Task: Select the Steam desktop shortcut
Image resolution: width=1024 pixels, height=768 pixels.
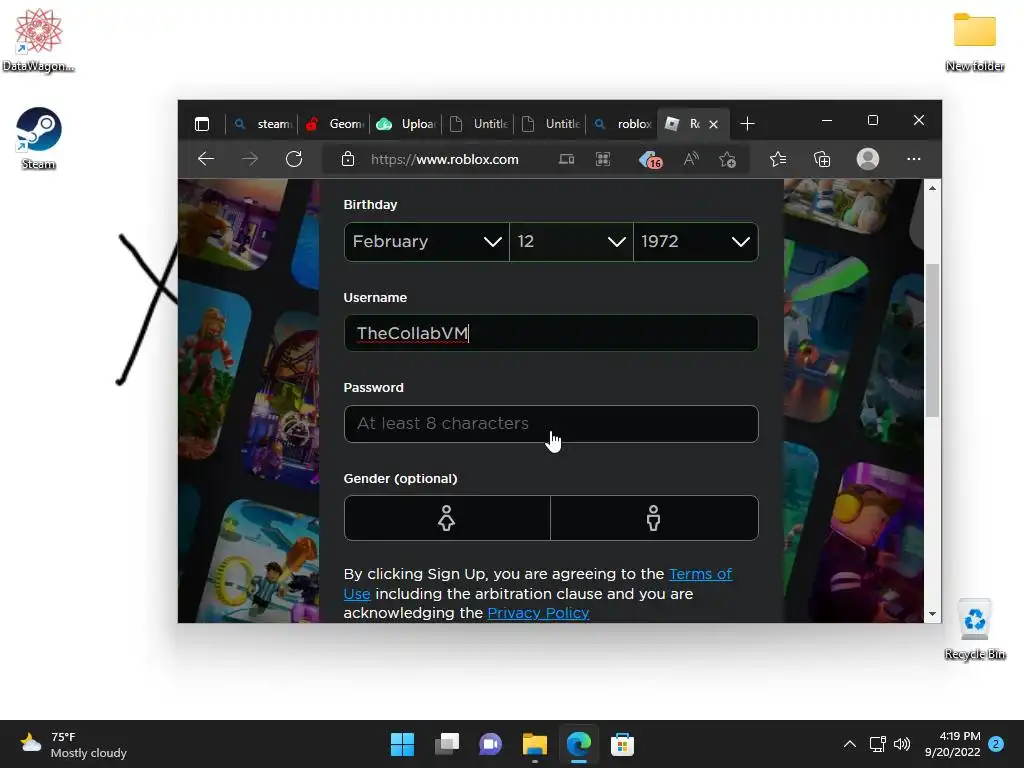Action: (39, 138)
